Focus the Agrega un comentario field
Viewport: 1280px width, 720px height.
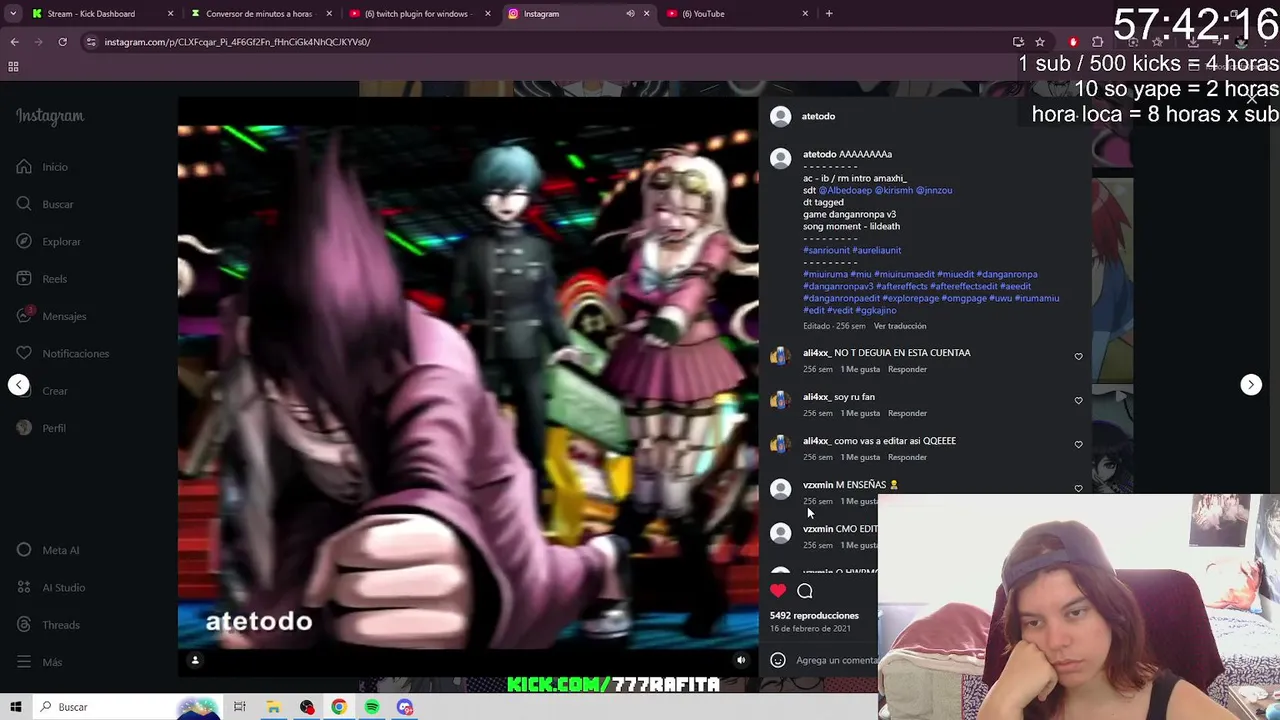pos(836,660)
